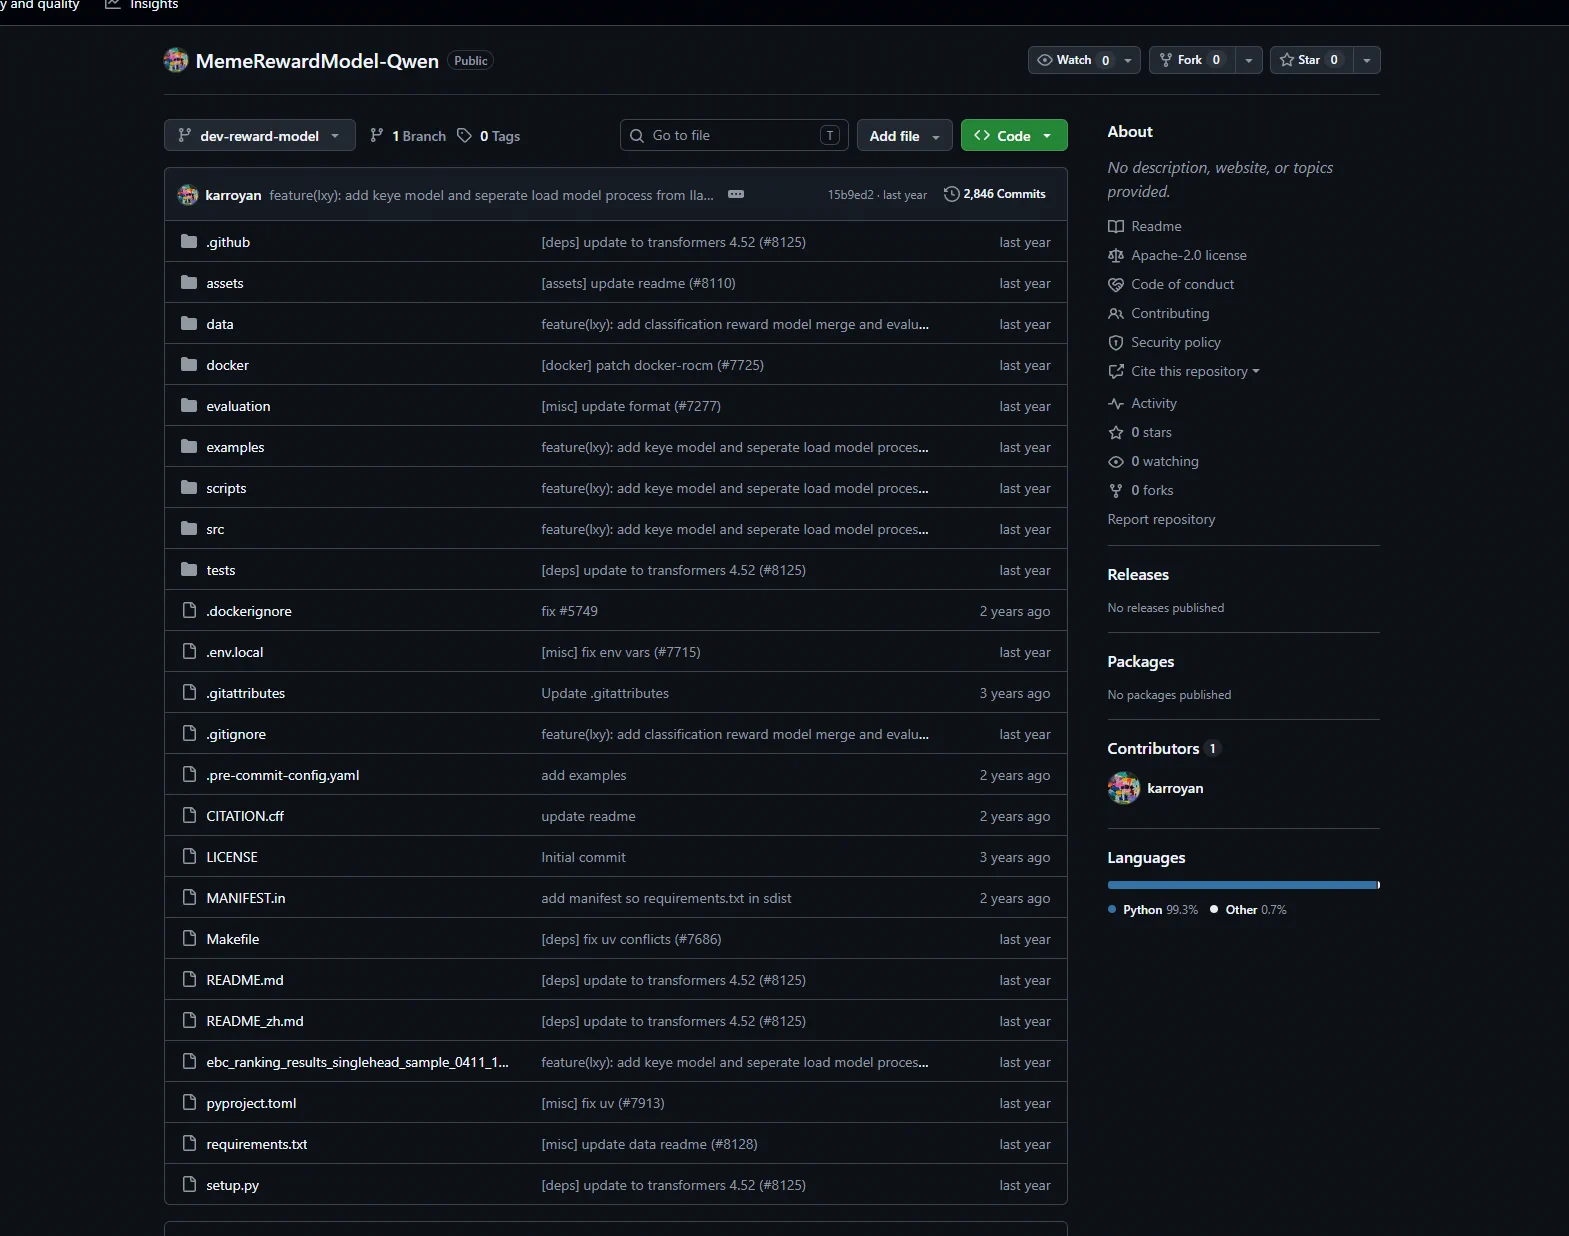The width and height of the screenshot is (1569, 1236).
Task: Expand the commit message ellipsis button
Action: (736, 194)
